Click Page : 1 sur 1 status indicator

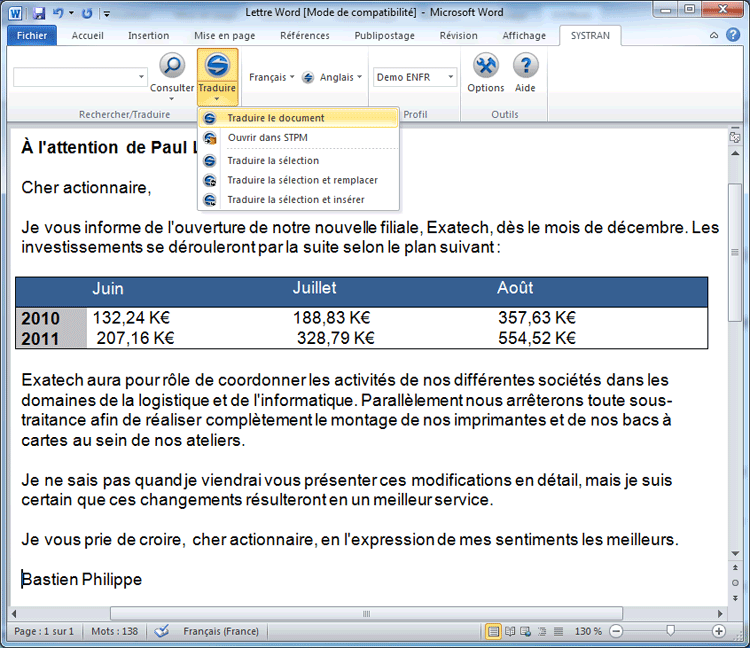[x=44, y=631]
